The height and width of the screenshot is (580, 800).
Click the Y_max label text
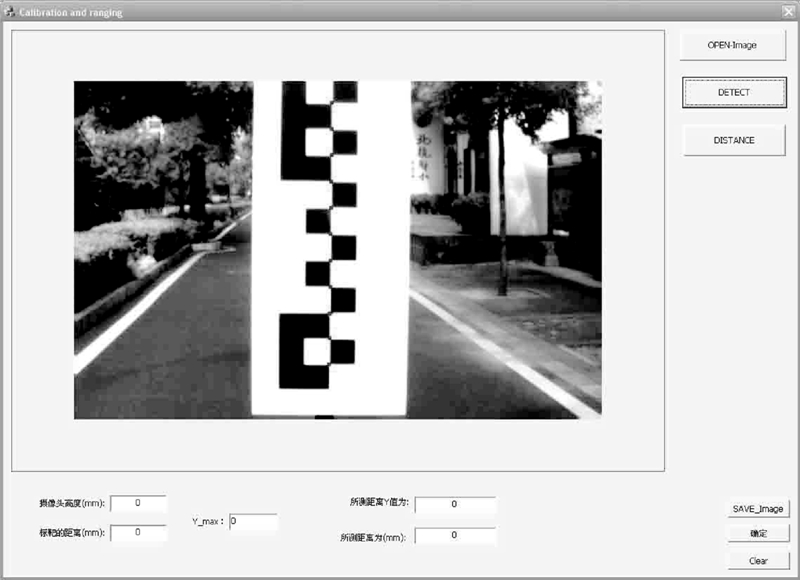tap(208, 522)
